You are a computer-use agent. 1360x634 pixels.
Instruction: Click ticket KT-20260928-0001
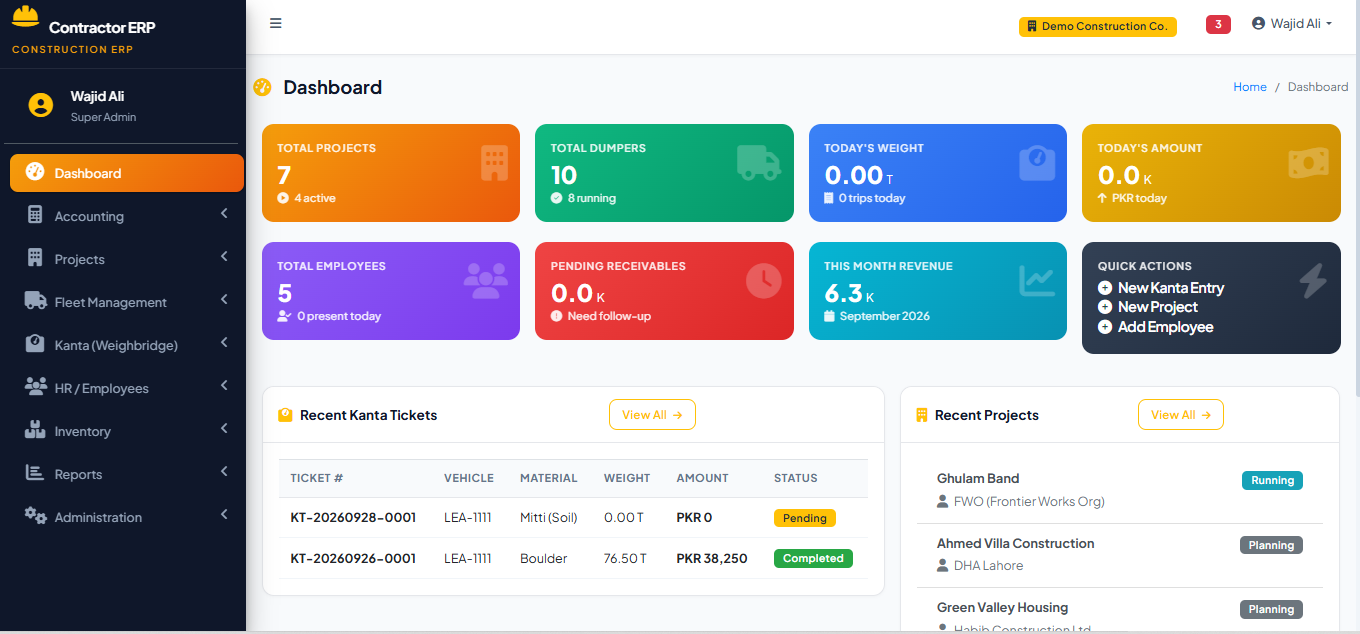click(353, 518)
